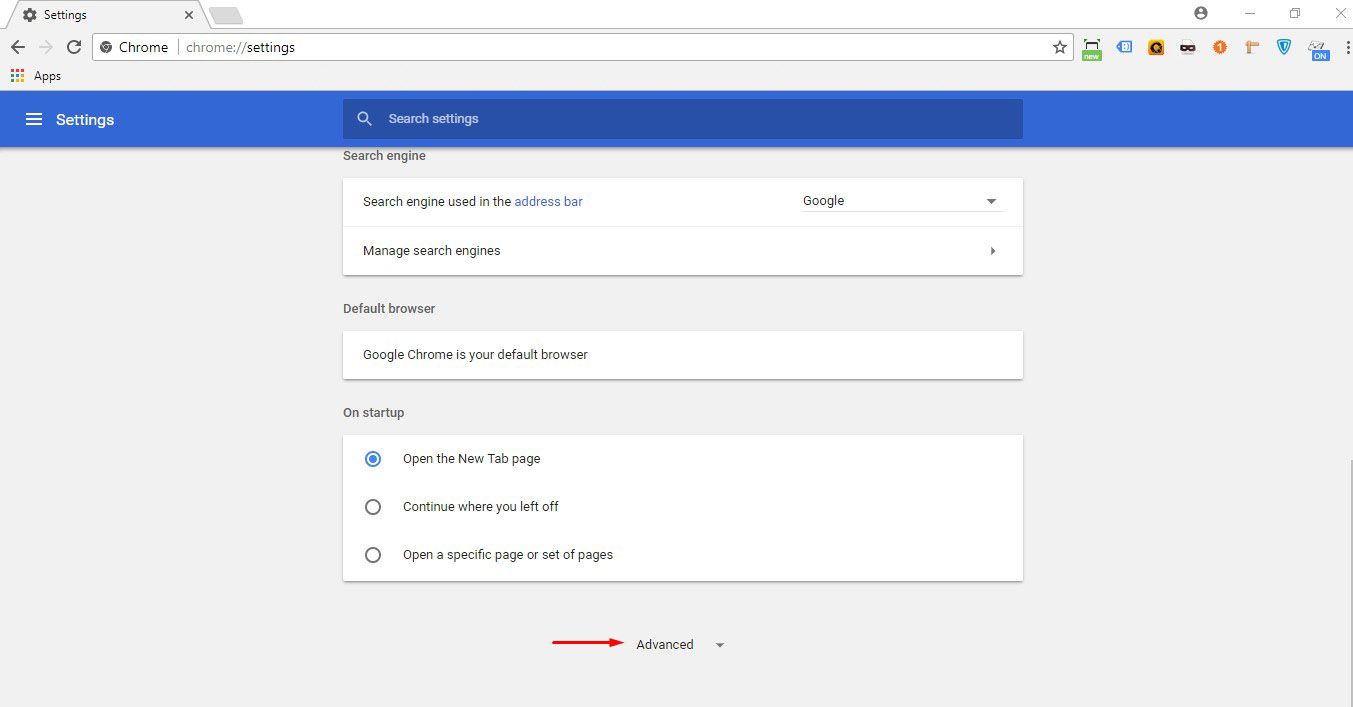Viewport: 1353px width, 707px height.
Task: Open the hamburger menu beside Settings
Action: (34, 119)
